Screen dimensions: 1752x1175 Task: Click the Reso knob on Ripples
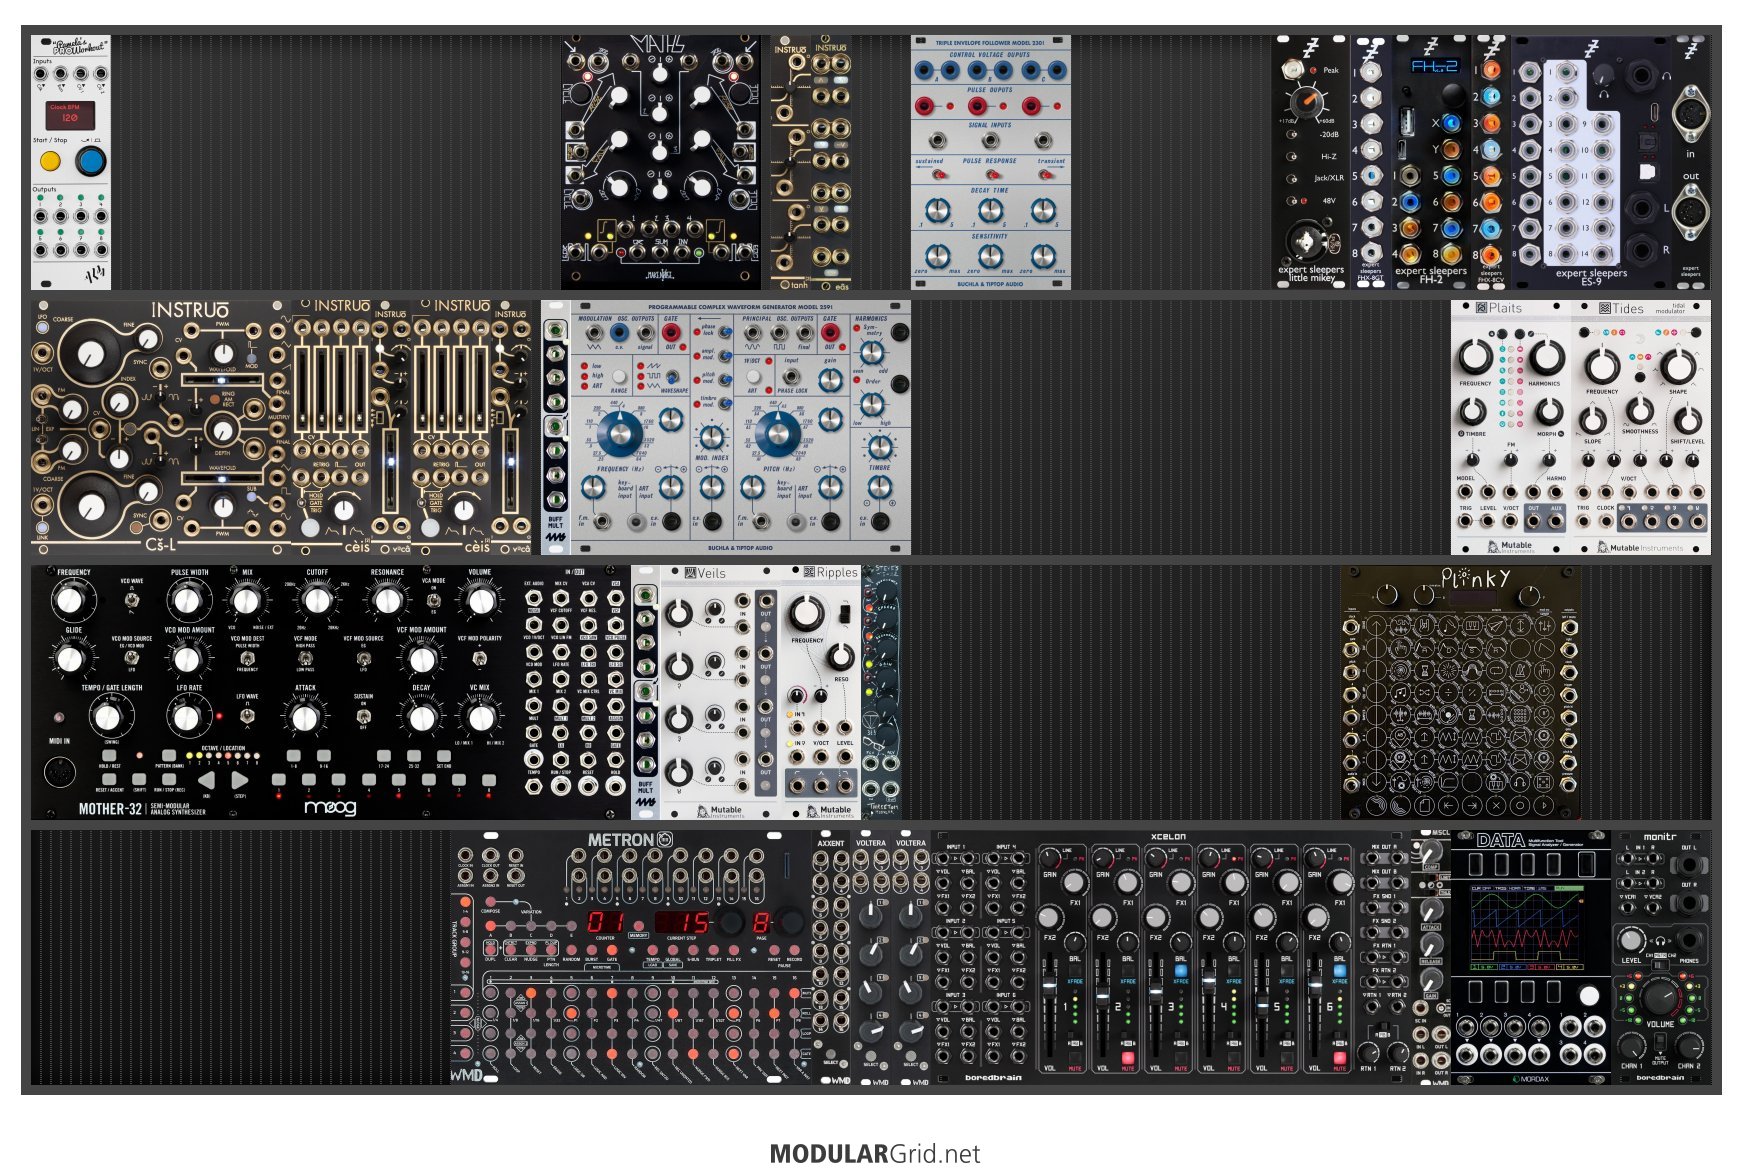tap(841, 657)
